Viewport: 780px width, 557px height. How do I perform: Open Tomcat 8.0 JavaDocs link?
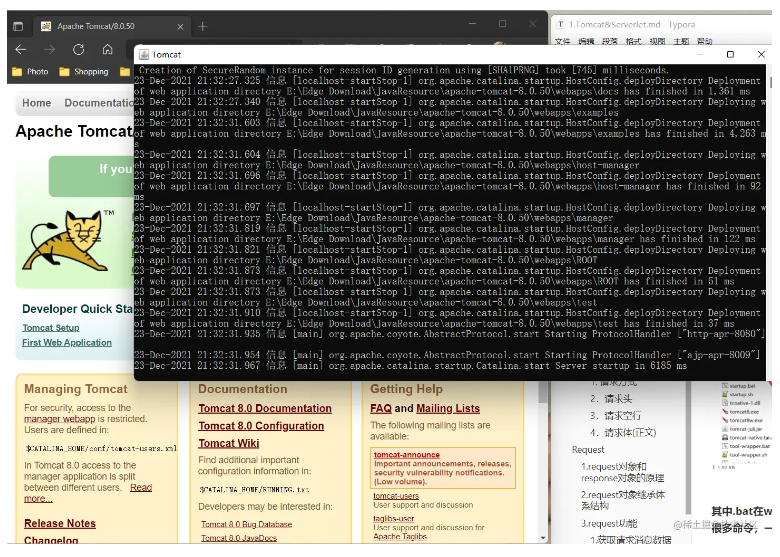pyautogui.click(x=239, y=538)
